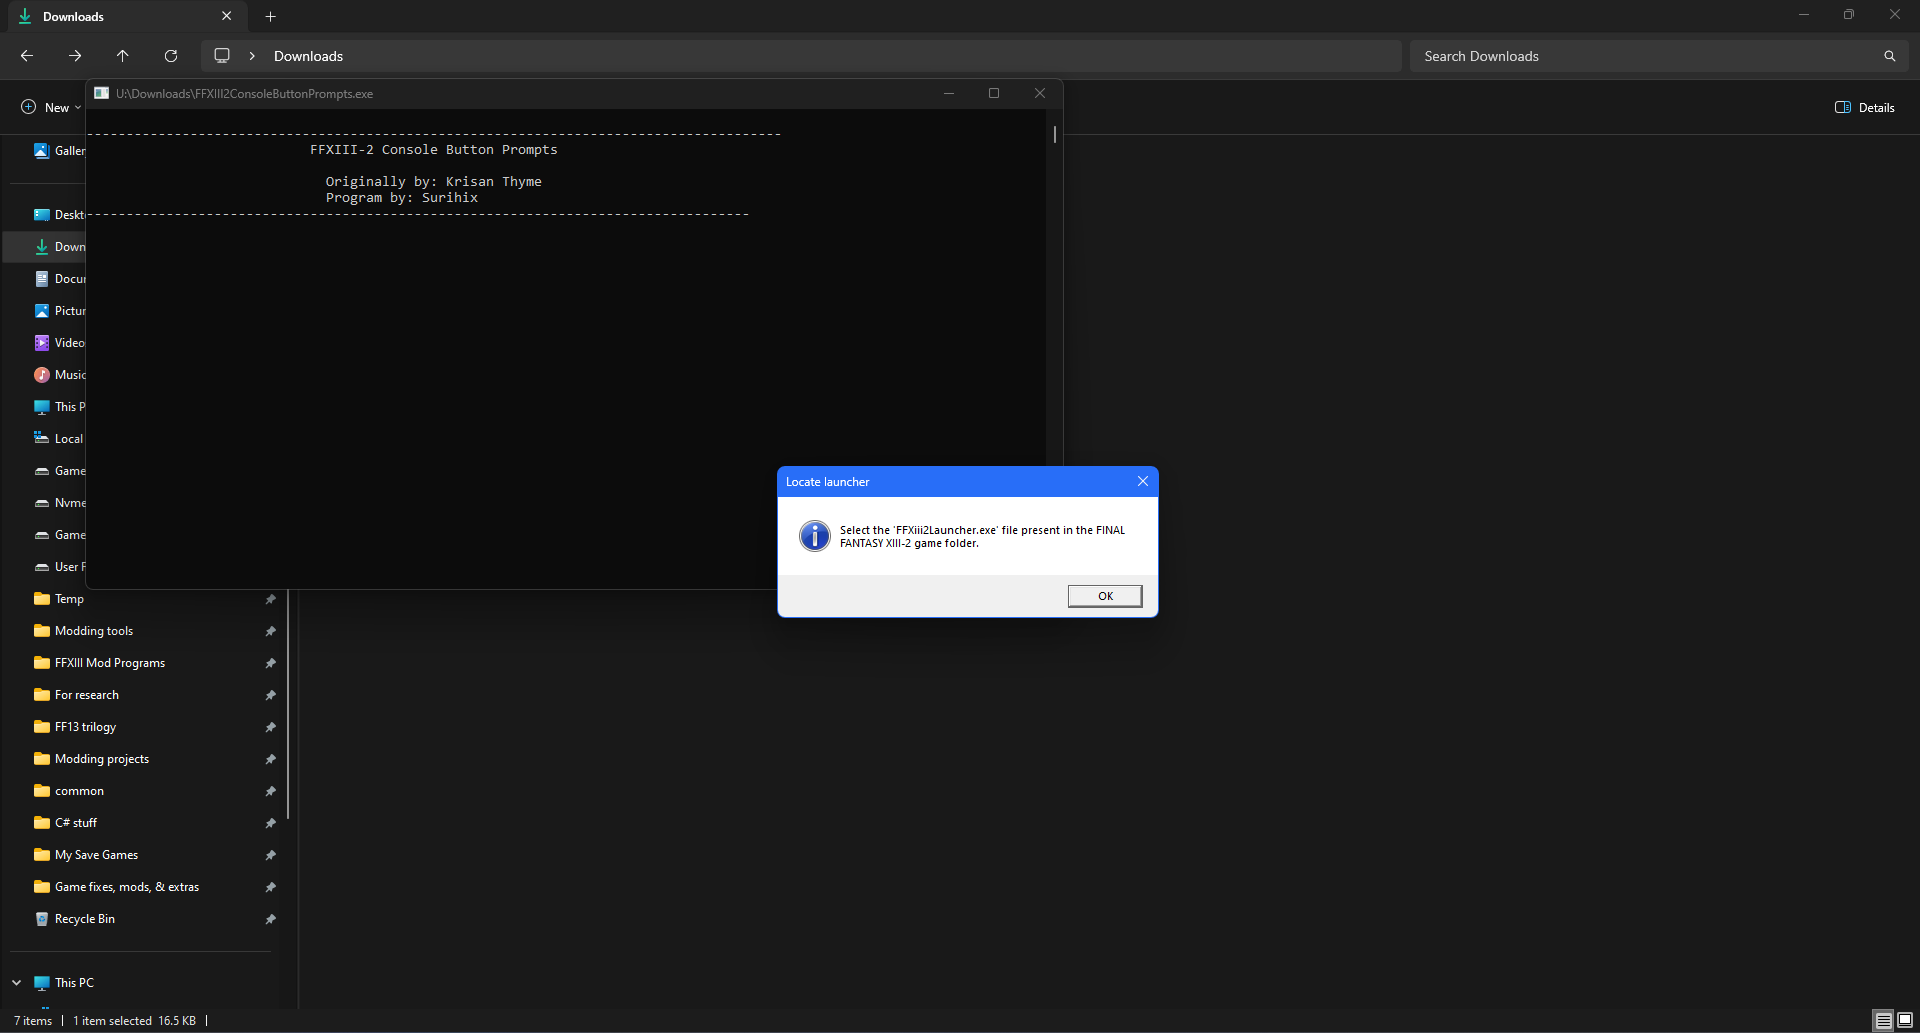This screenshot has width=1920, height=1033.
Task: Open Videos in the sidebar
Action: coord(59,343)
